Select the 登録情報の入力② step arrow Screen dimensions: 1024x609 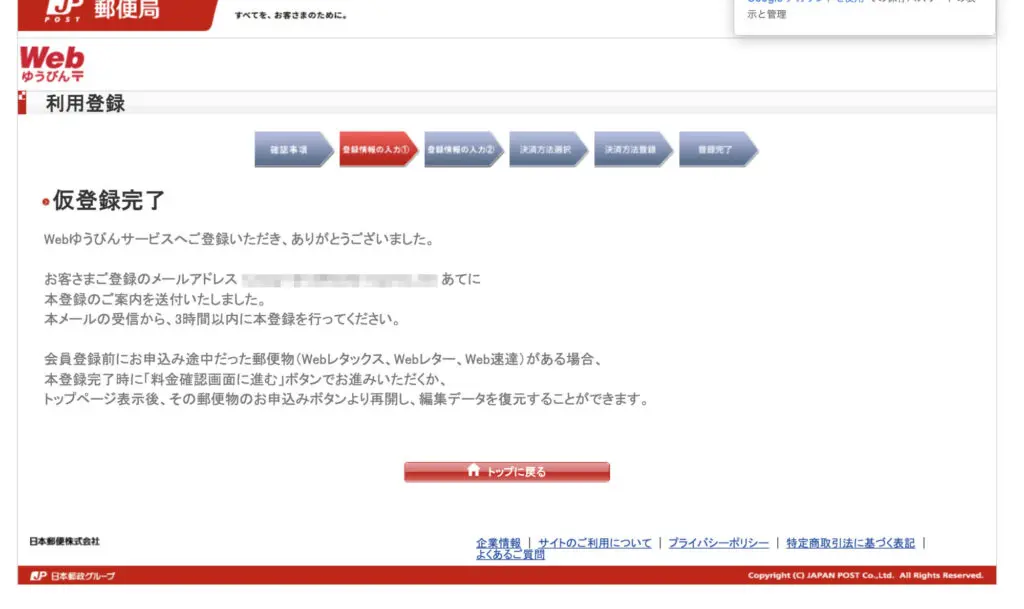461,149
